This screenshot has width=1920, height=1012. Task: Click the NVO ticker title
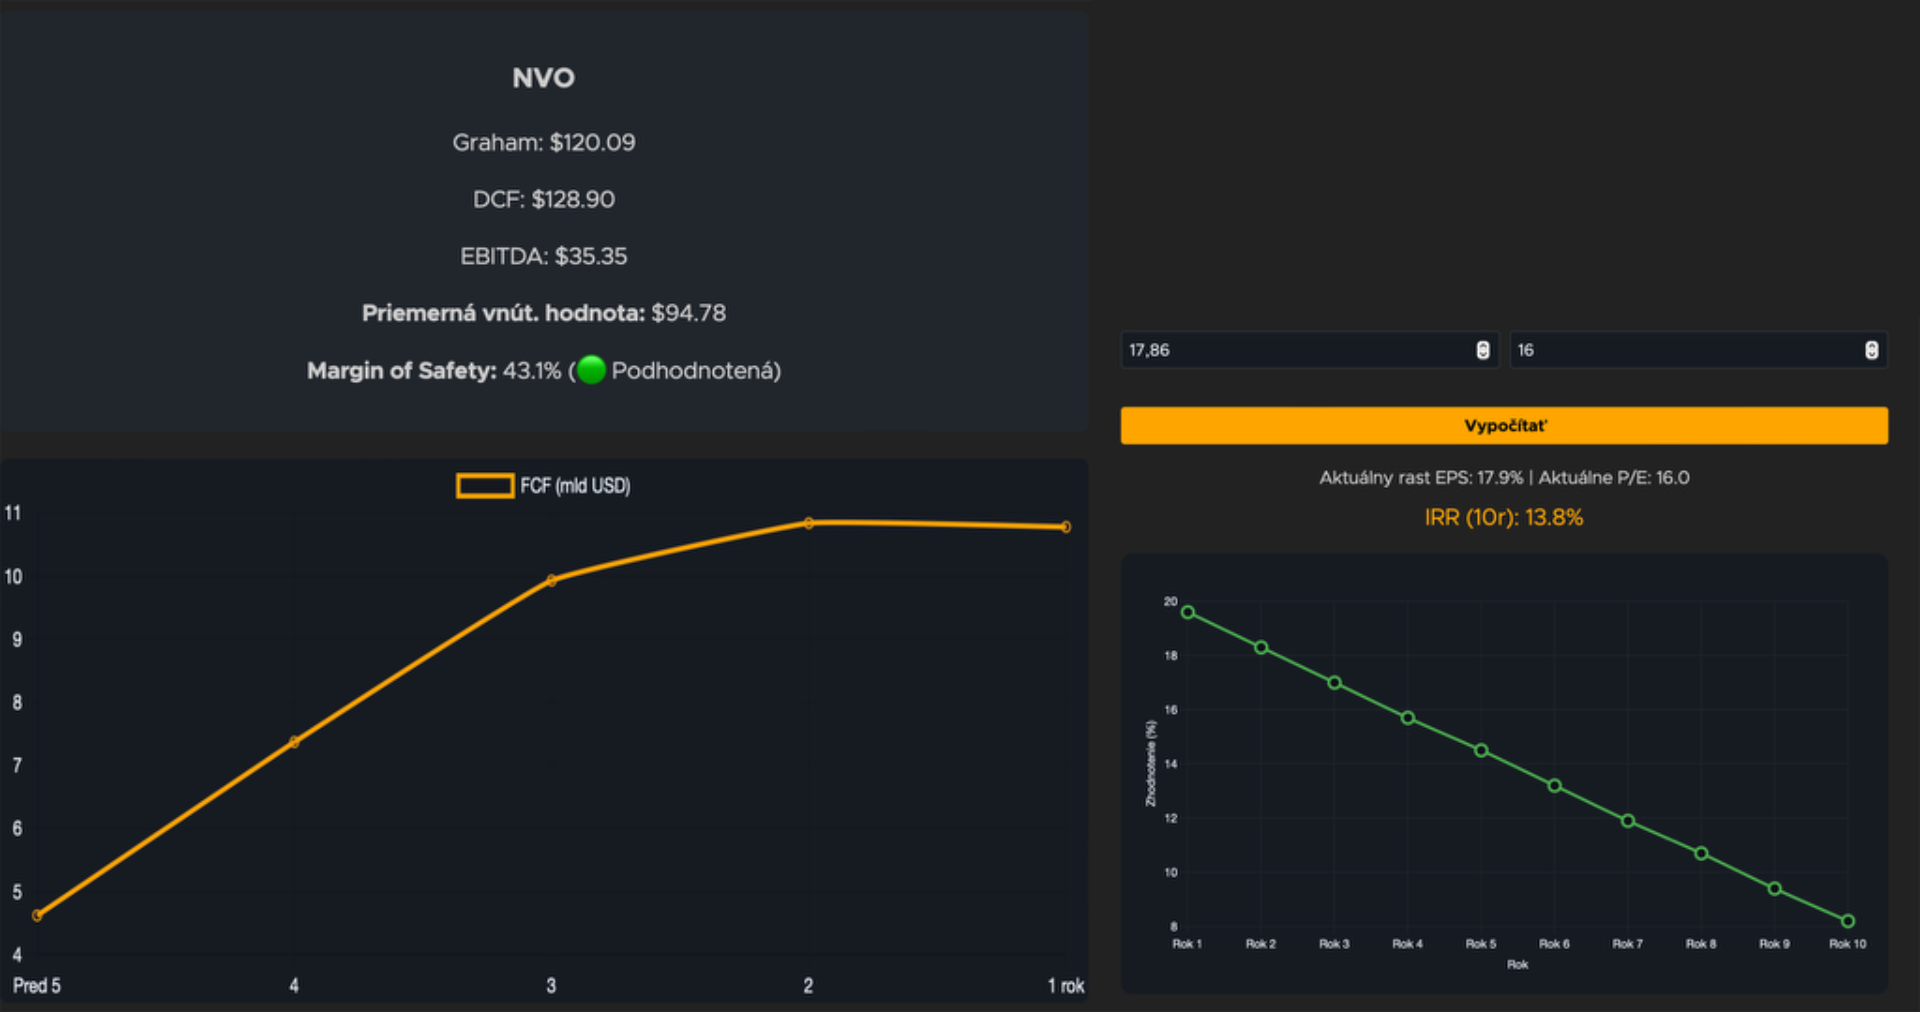pos(543,78)
